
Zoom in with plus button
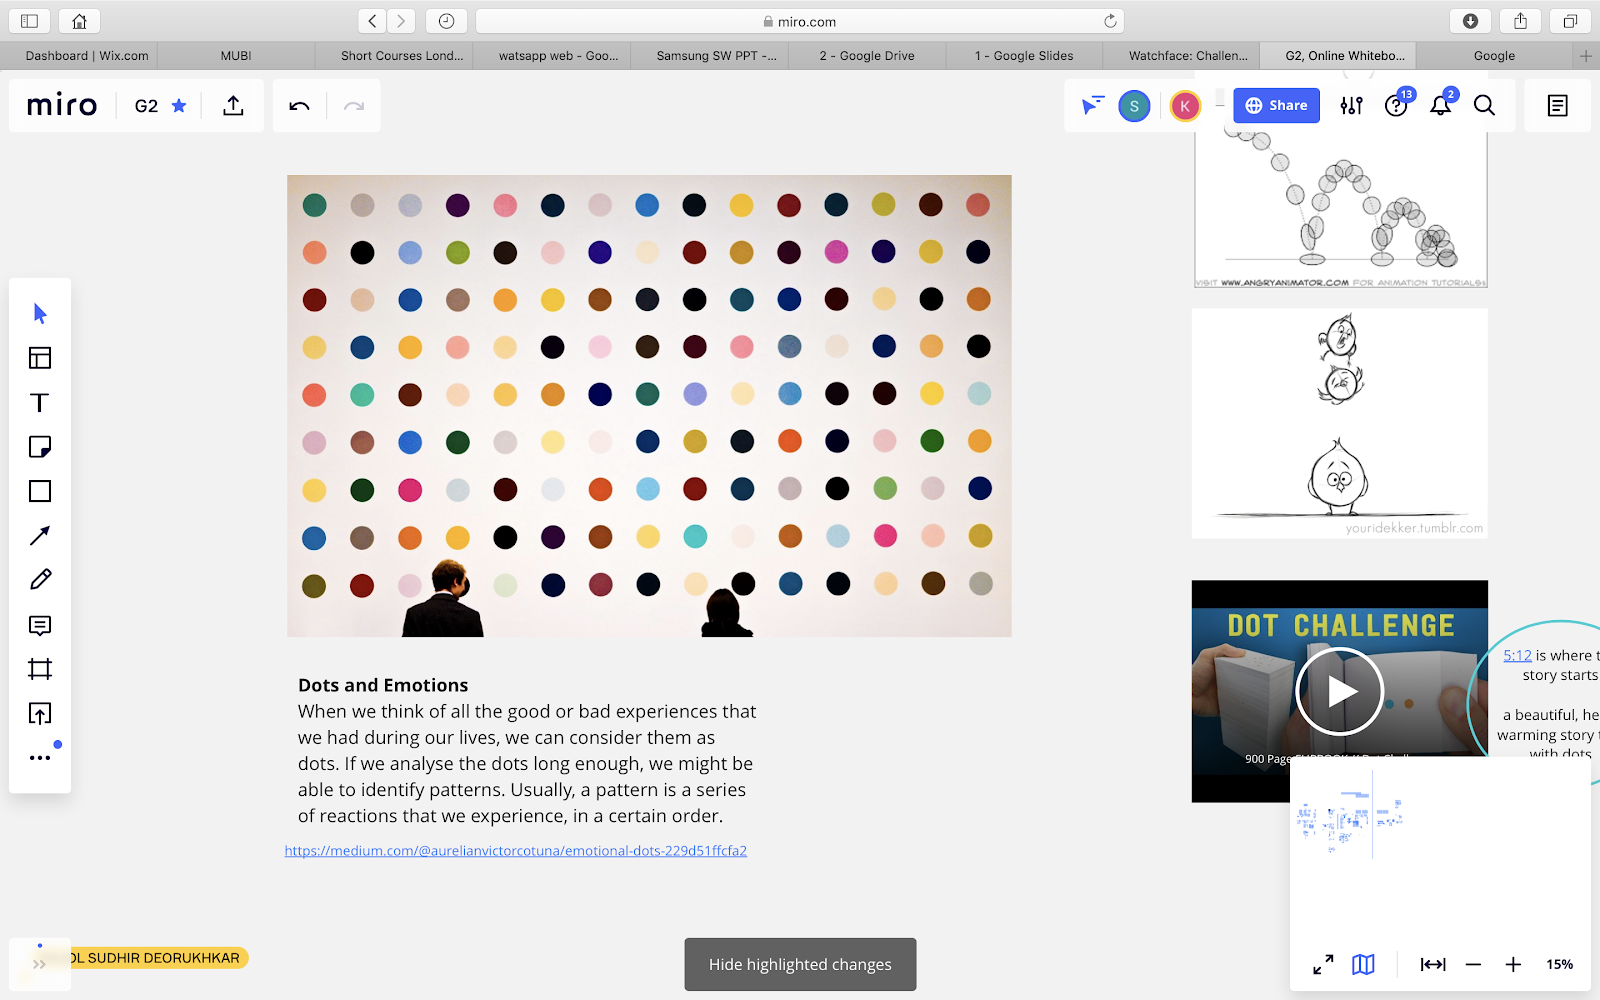click(x=1513, y=964)
